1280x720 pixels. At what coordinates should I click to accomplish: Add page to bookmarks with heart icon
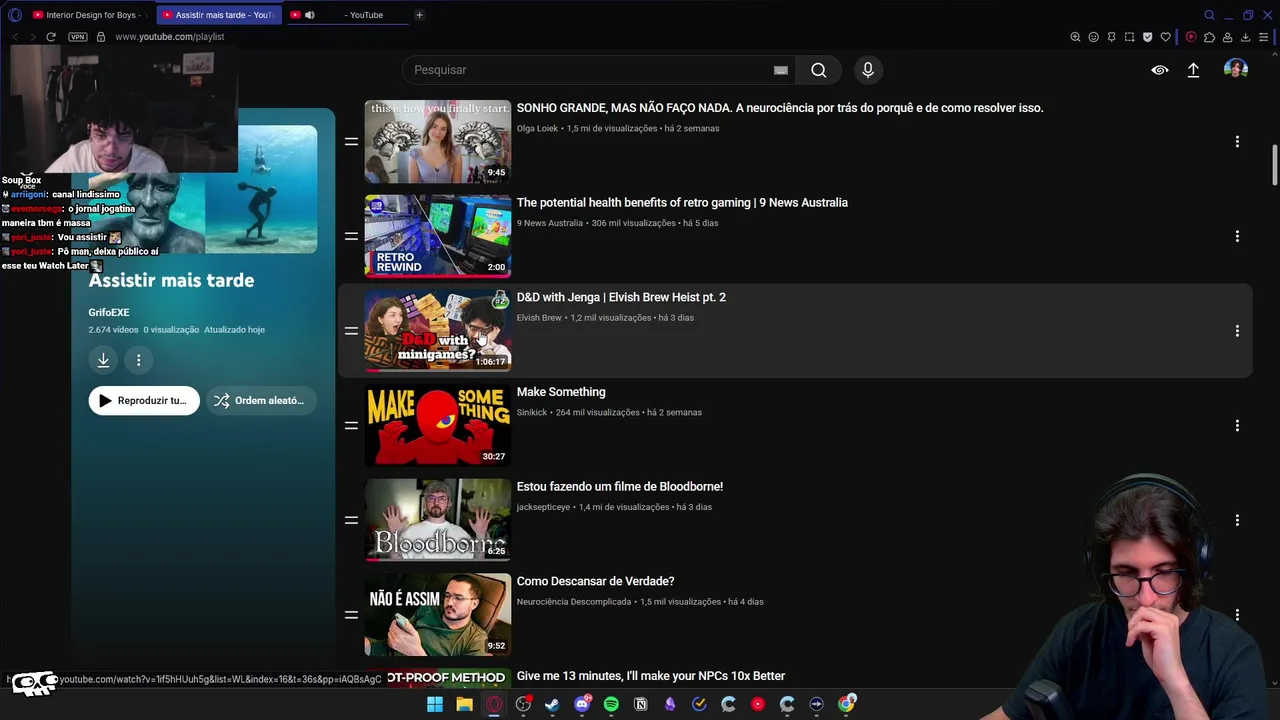pyautogui.click(x=1165, y=37)
